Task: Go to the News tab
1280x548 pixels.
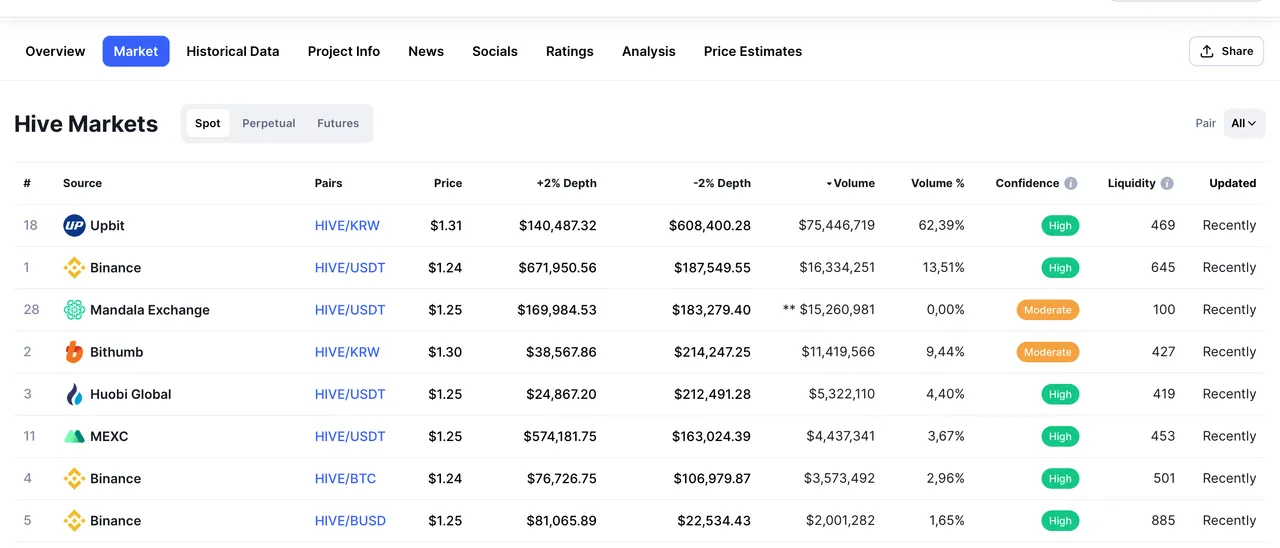Action: (x=426, y=51)
